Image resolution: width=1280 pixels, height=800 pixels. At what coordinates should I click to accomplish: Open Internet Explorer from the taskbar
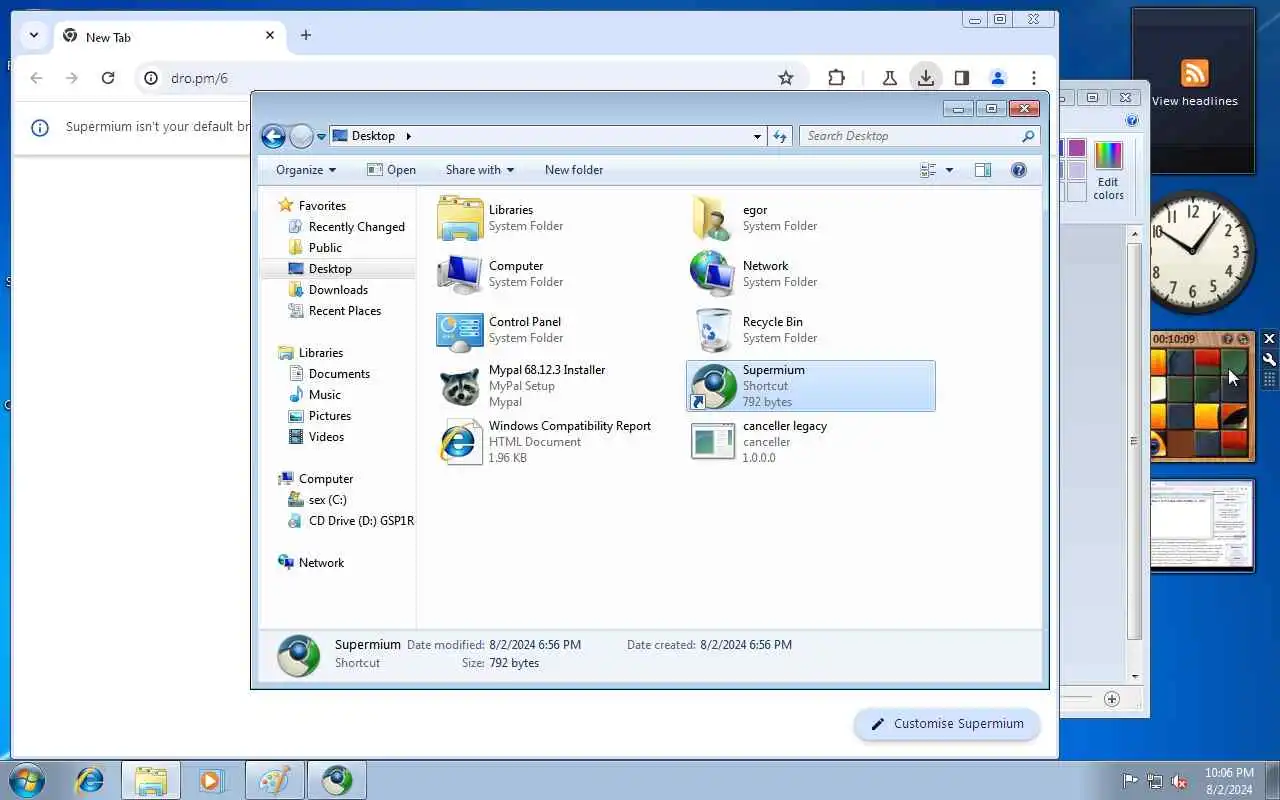tap(90, 780)
